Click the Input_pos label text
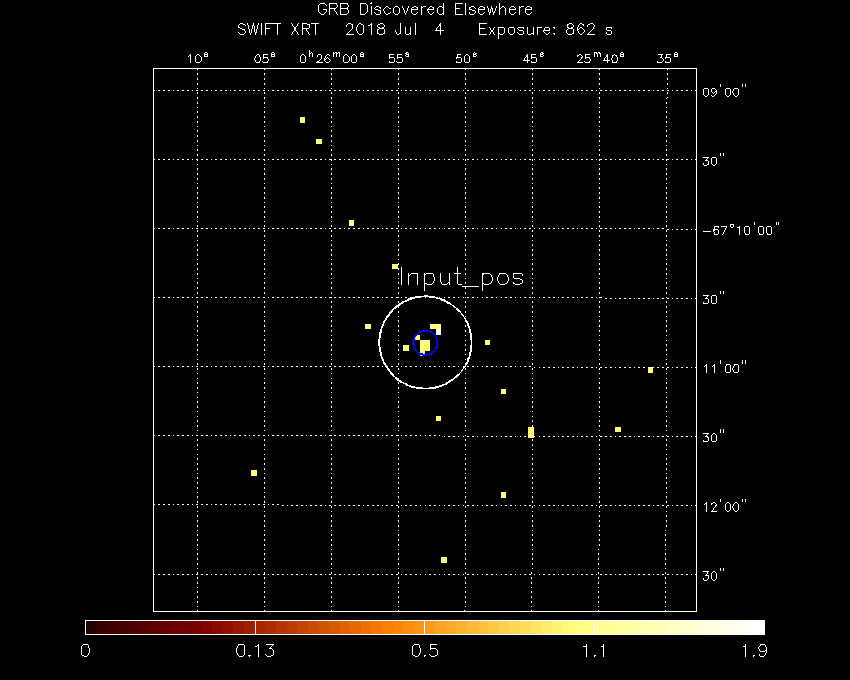Image resolution: width=850 pixels, height=680 pixels. pos(460,278)
